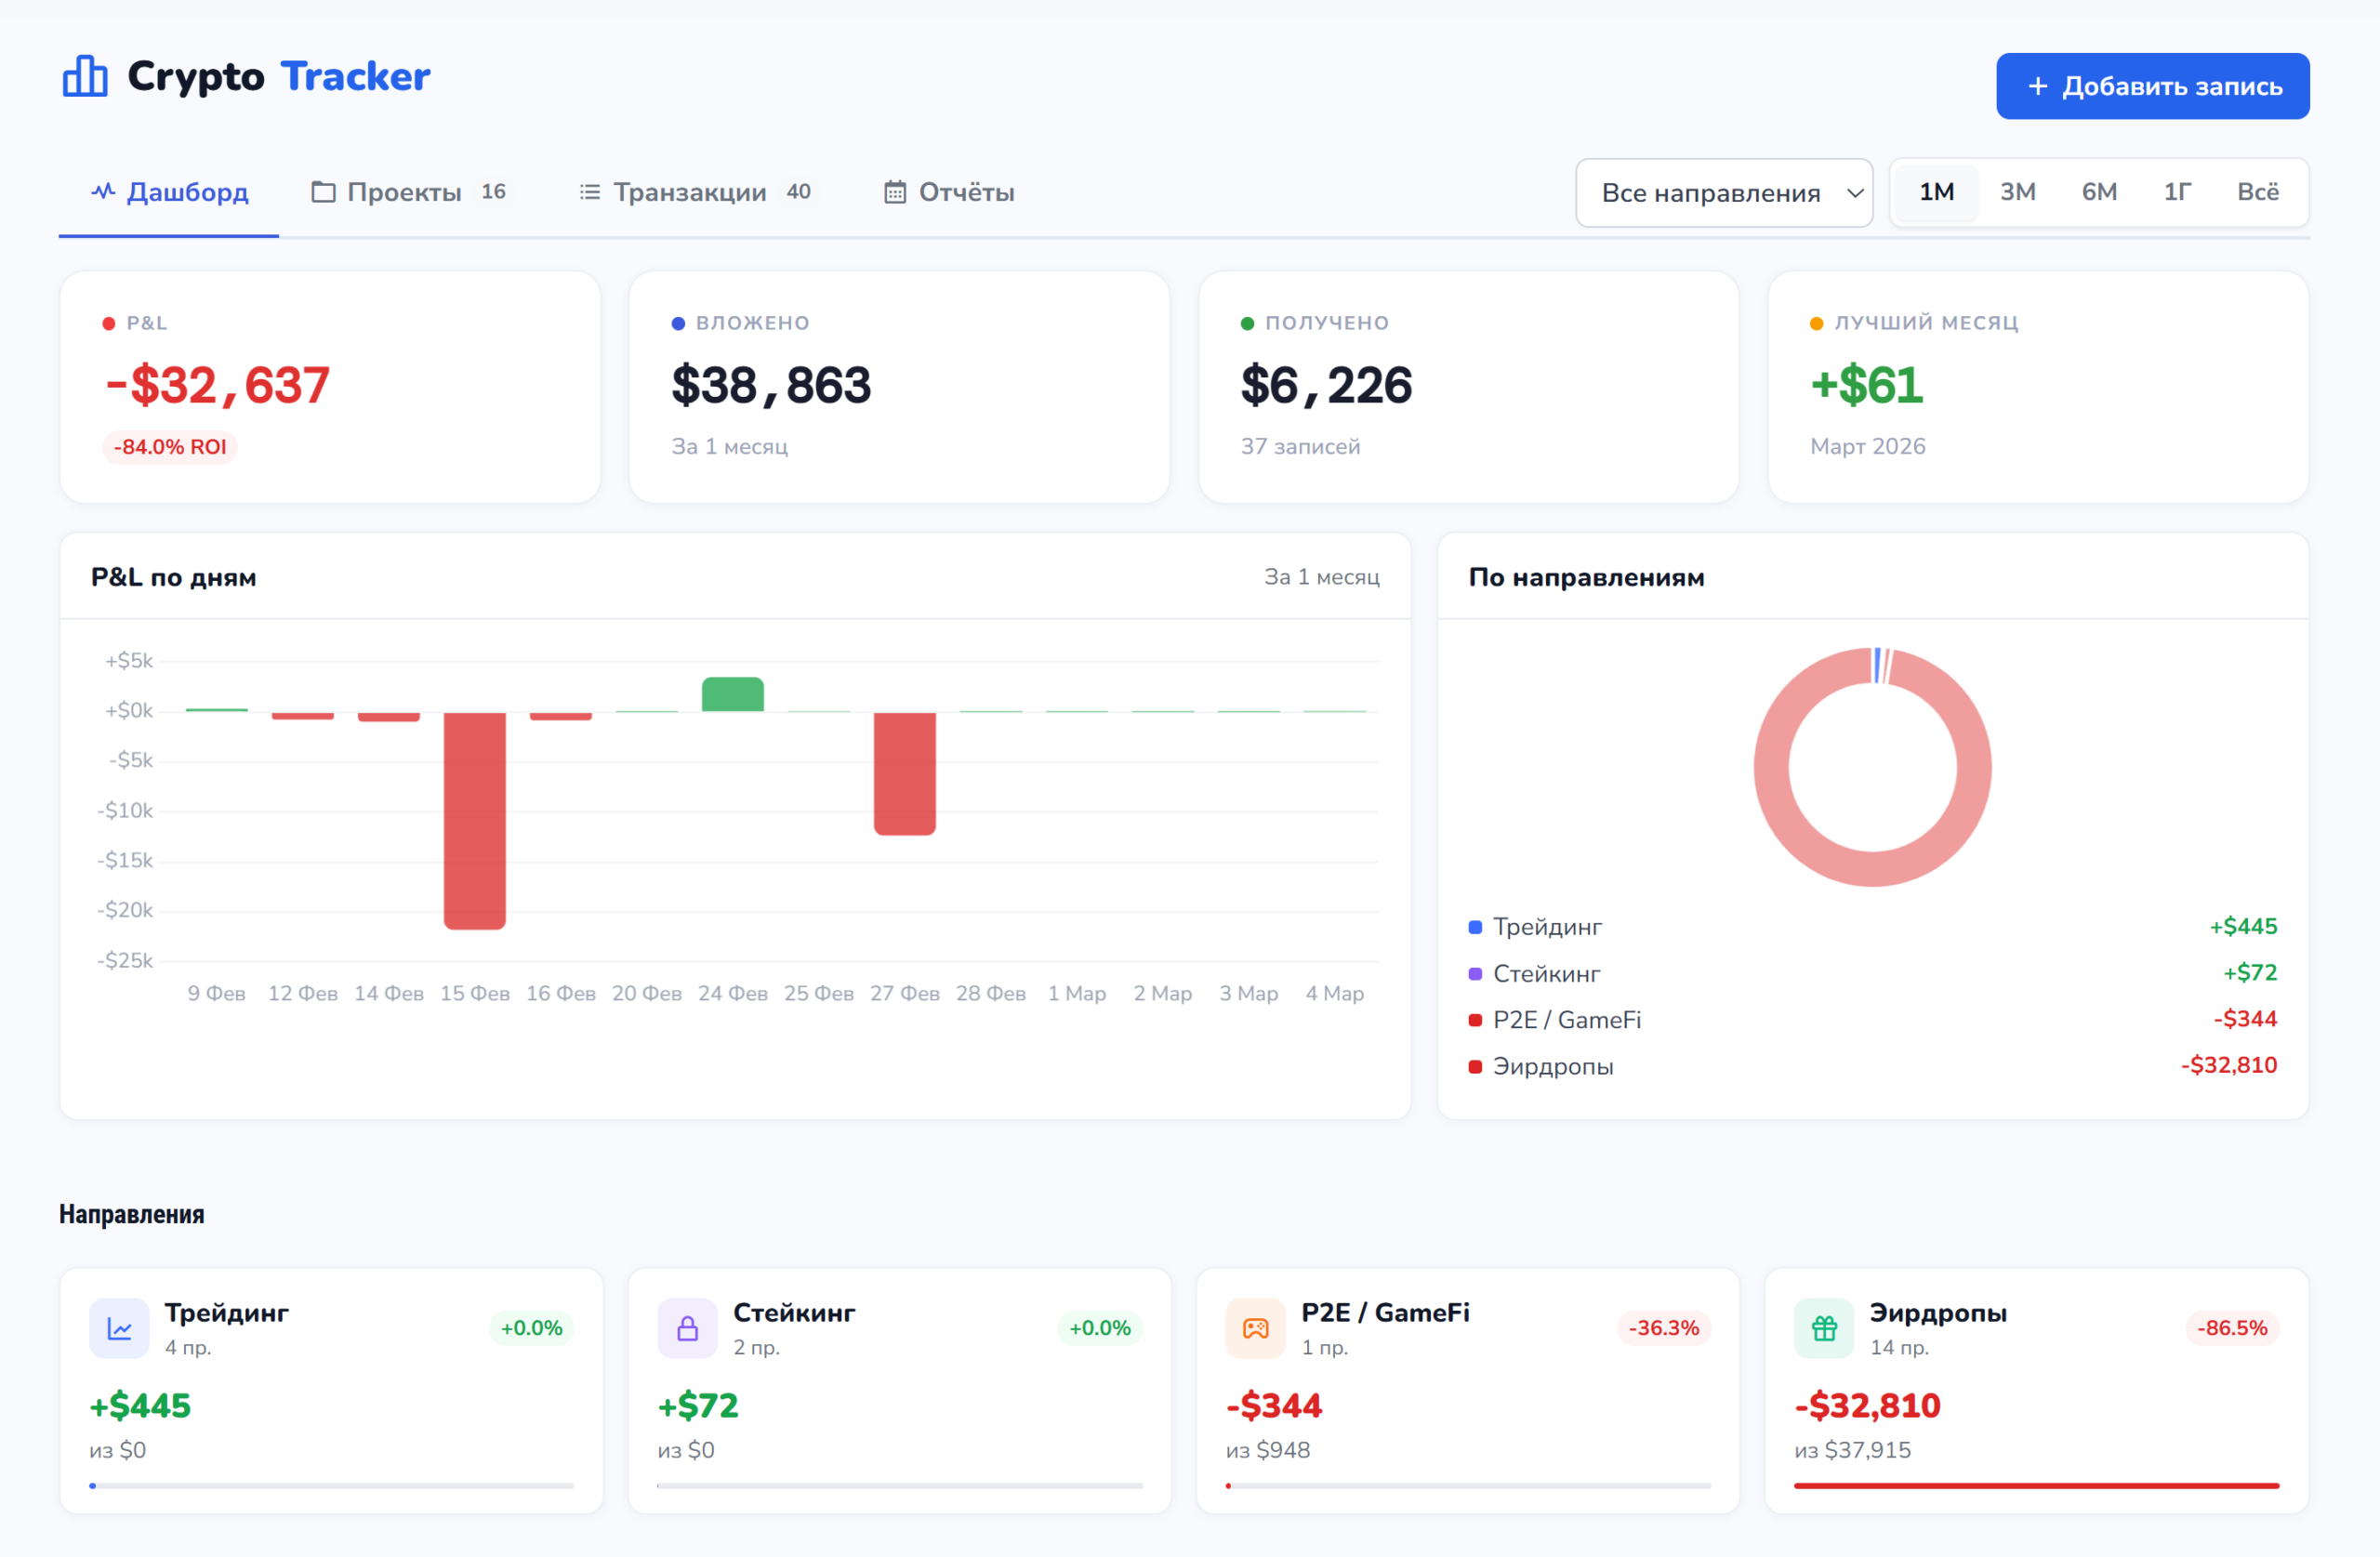Viewport: 2380px width, 1557px height.
Task: Click the calendar icon beside Отчёты
Action: [x=895, y=192]
